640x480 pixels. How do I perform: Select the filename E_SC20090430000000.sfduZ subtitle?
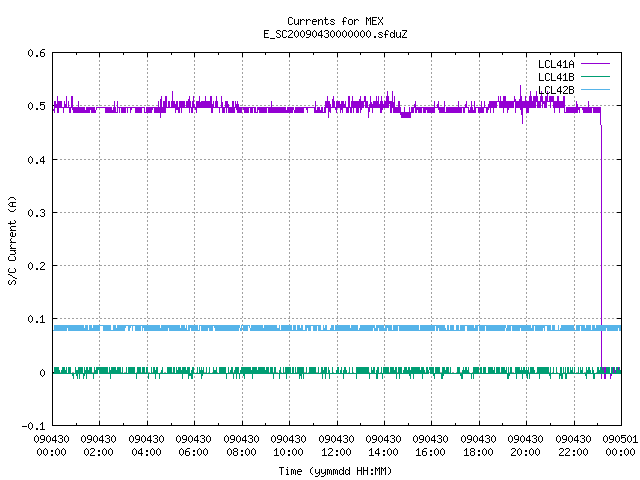coord(335,34)
